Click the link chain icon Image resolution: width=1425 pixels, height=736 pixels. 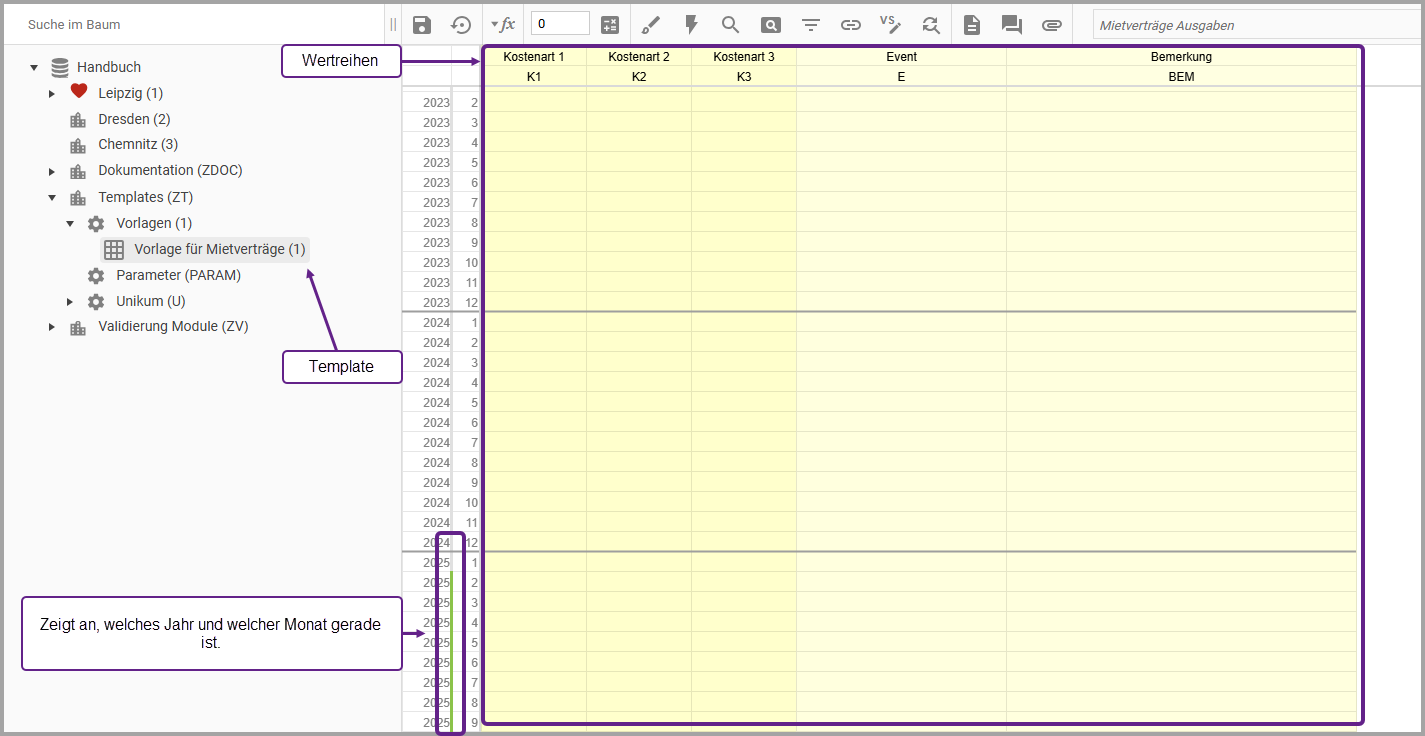[851, 25]
